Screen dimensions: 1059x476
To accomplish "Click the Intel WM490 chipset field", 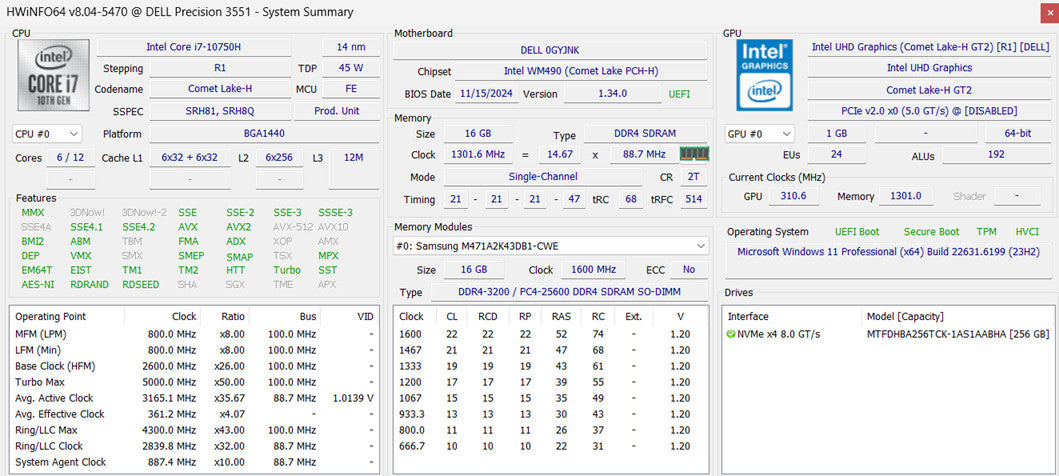I will pyautogui.click(x=580, y=72).
